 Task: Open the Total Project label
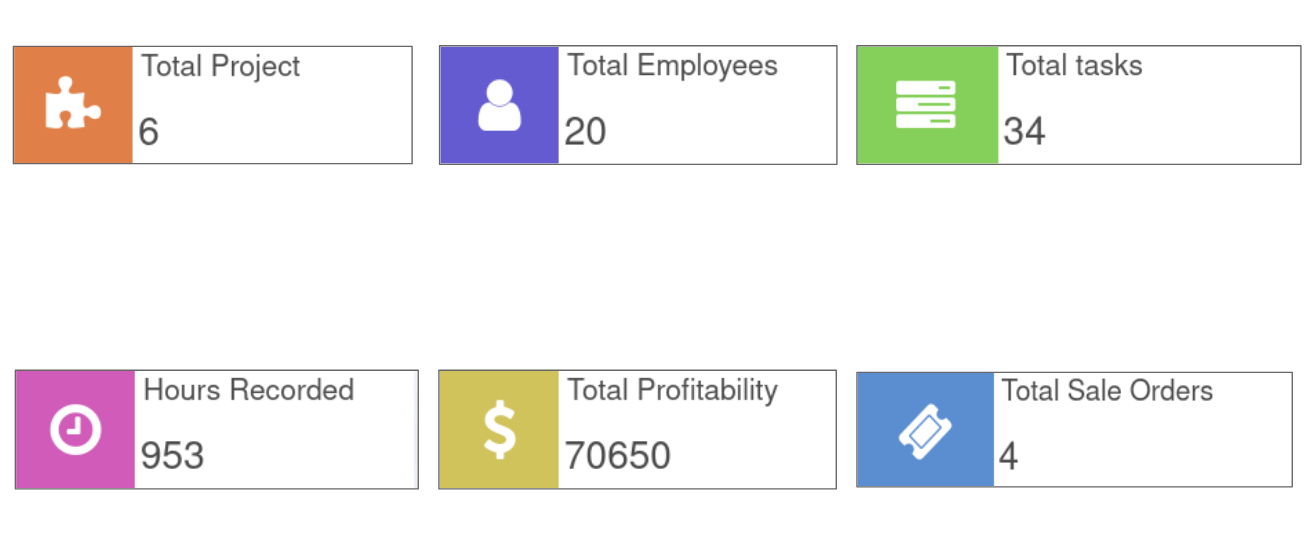click(x=221, y=66)
